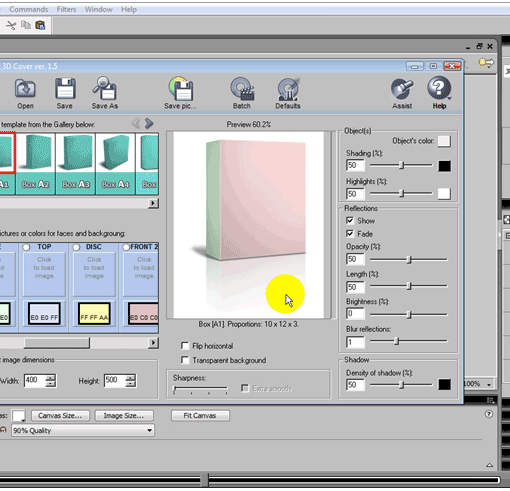Image resolution: width=510 pixels, height=491 pixels.
Task: Open the Commands menu
Action: (x=29, y=9)
